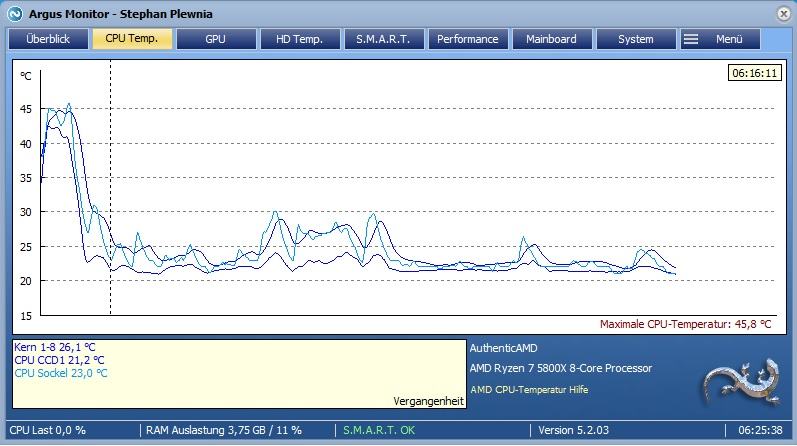Show the Performance tab

coord(468,39)
